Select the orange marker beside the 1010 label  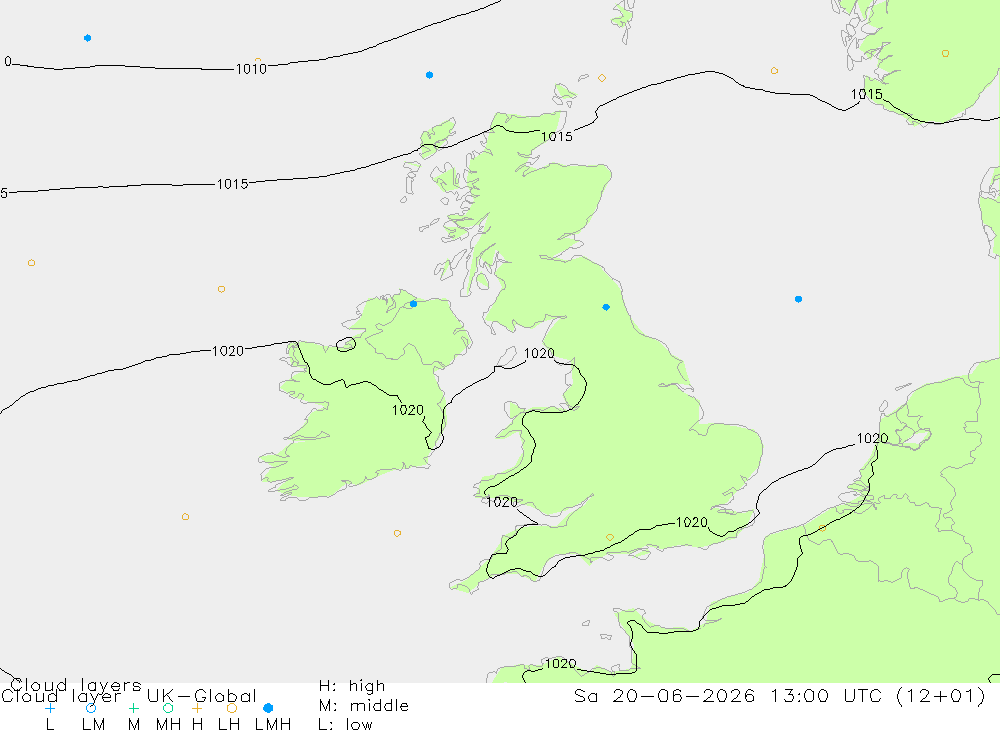coord(258,61)
